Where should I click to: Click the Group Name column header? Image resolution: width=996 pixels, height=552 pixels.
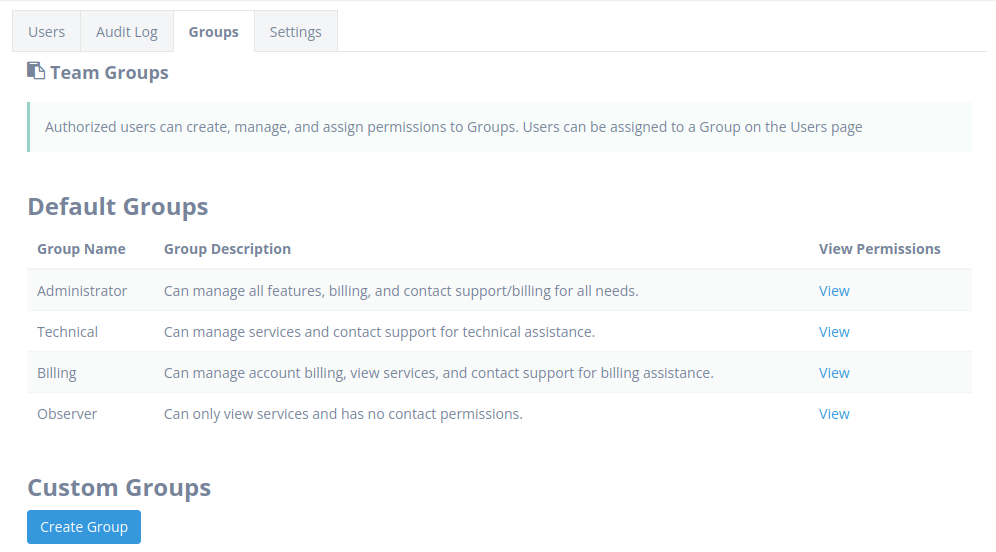[81, 249]
